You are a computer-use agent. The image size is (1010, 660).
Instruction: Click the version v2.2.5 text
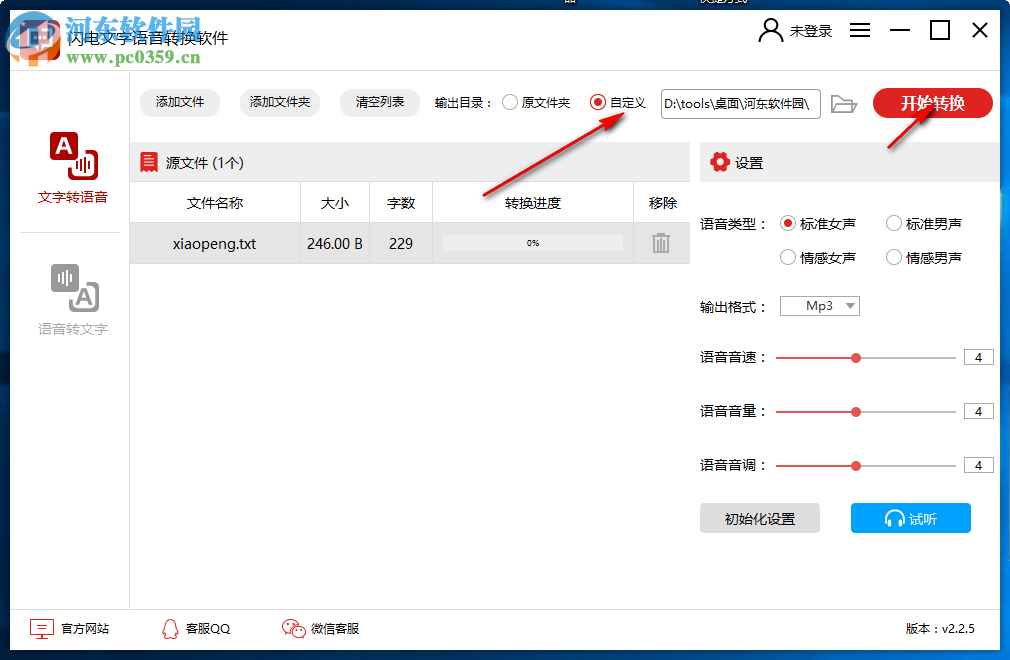click(940, 628)
